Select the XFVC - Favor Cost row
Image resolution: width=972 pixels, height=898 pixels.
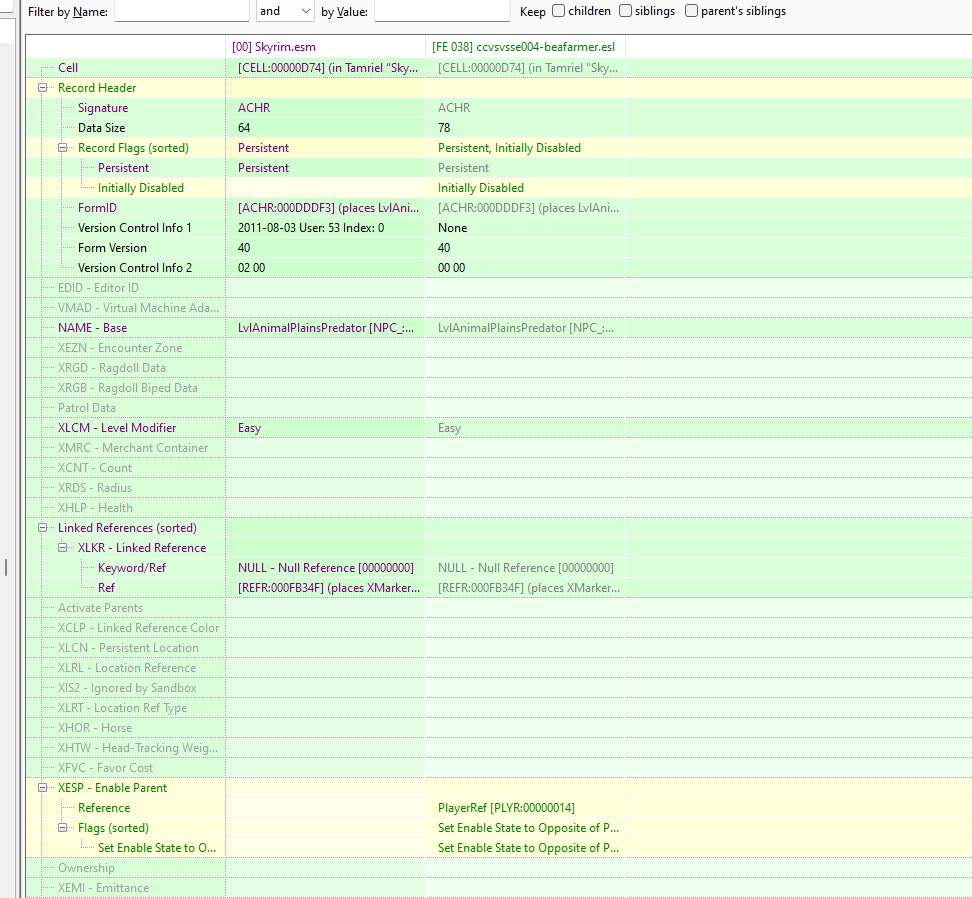(105, 768)
